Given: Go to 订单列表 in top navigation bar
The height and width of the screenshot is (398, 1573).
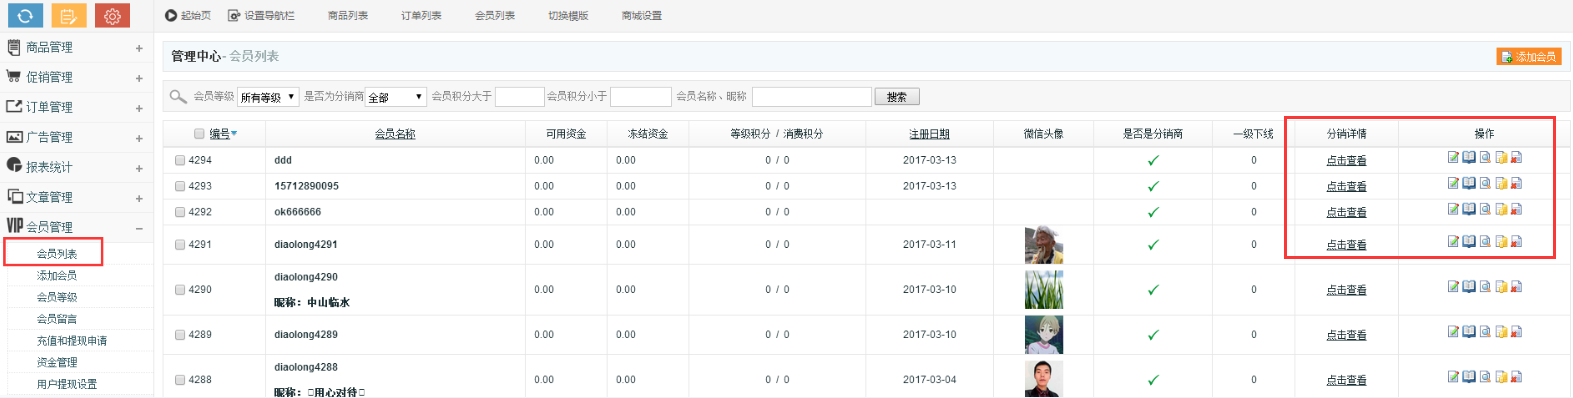Looking at the screenshot, I should coord(421,16).
